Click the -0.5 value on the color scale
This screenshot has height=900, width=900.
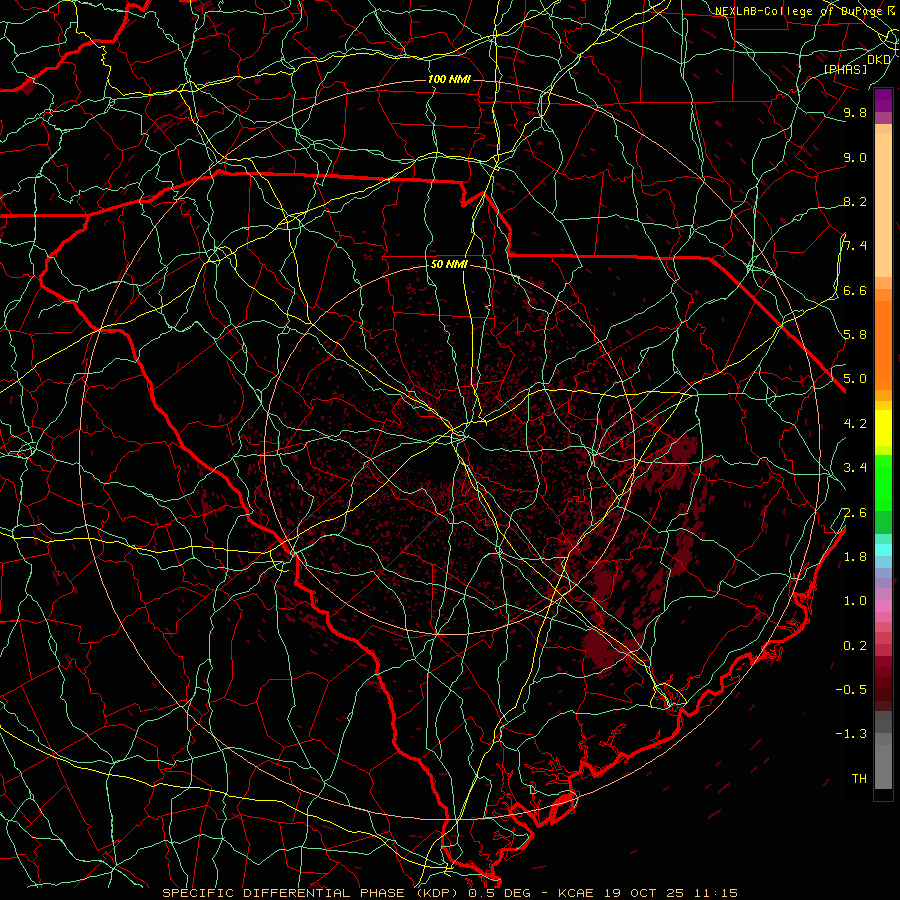(x=851, y=689)
